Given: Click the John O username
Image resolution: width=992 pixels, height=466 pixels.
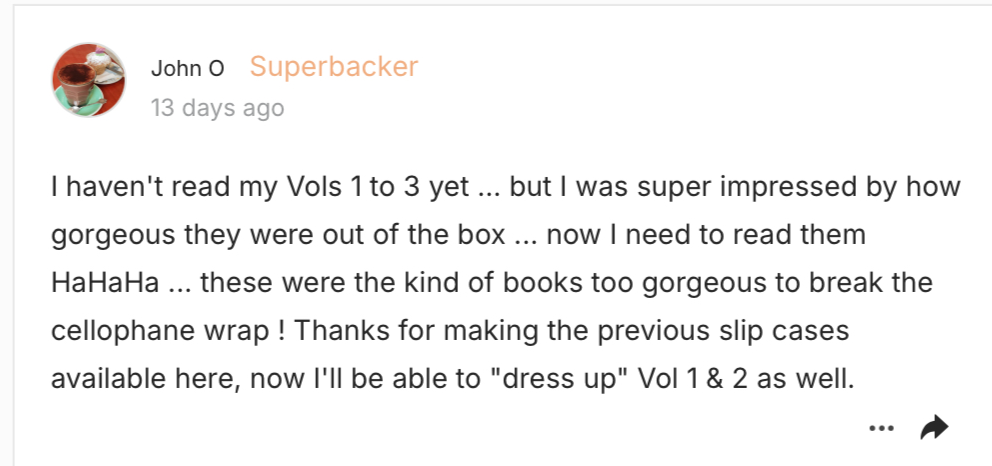Looking at the screenshot, I should coord(187,68).
